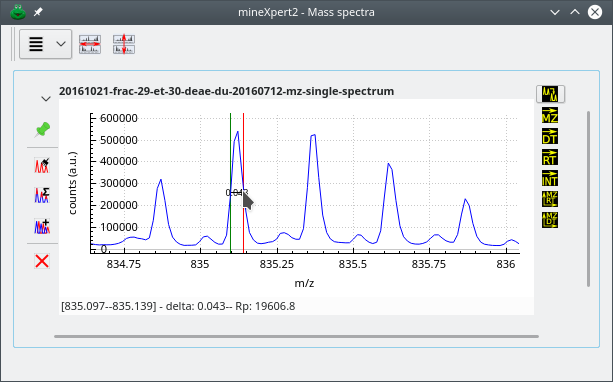Click the MZ integration icon
Viewport: 613px width, 382px height.
[x=550, y=116]
